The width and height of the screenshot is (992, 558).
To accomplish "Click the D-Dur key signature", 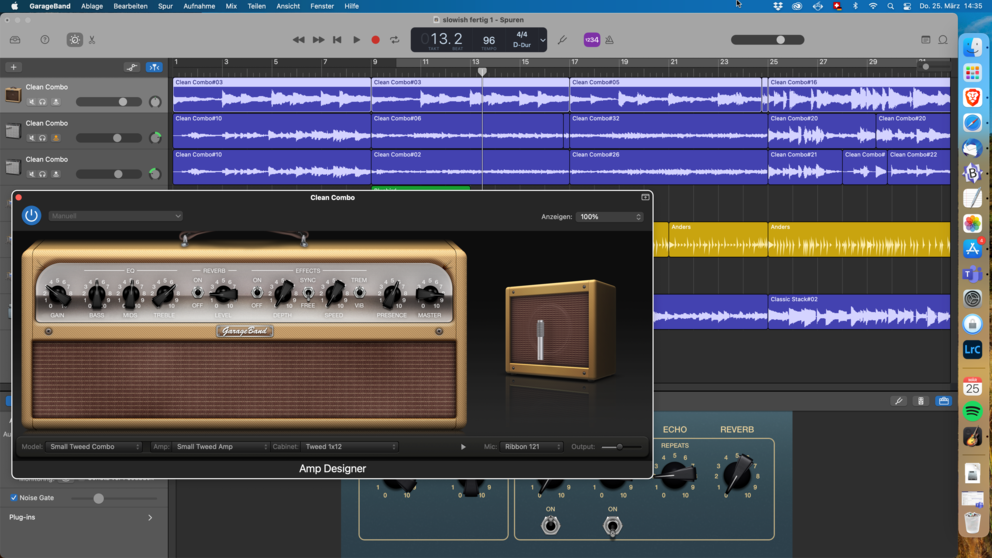I will 522,45.
